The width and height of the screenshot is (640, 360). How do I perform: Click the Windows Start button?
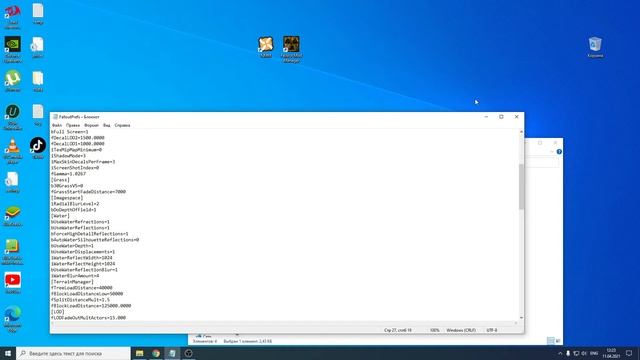click(x=8, y=353)
